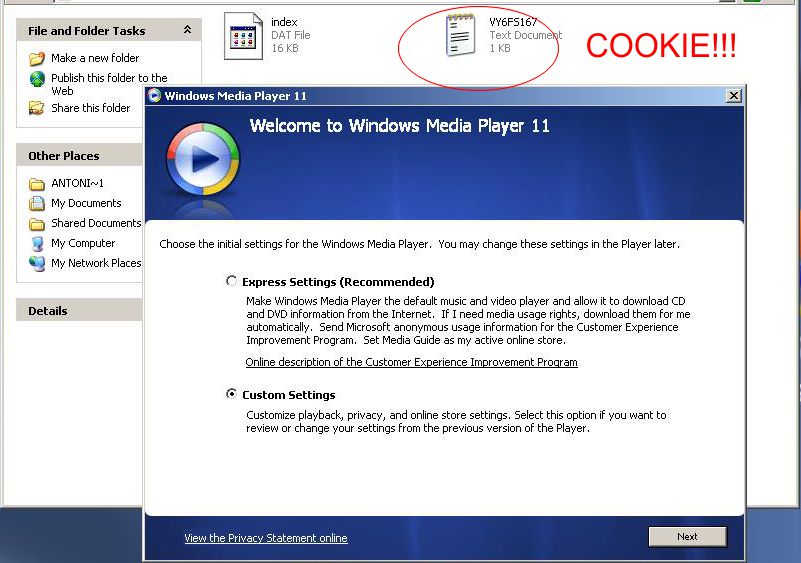Click Share this folder
Image resolution: width=801 pixels, height=563 pixels.
pyautogui.click(x=90, y=108)
